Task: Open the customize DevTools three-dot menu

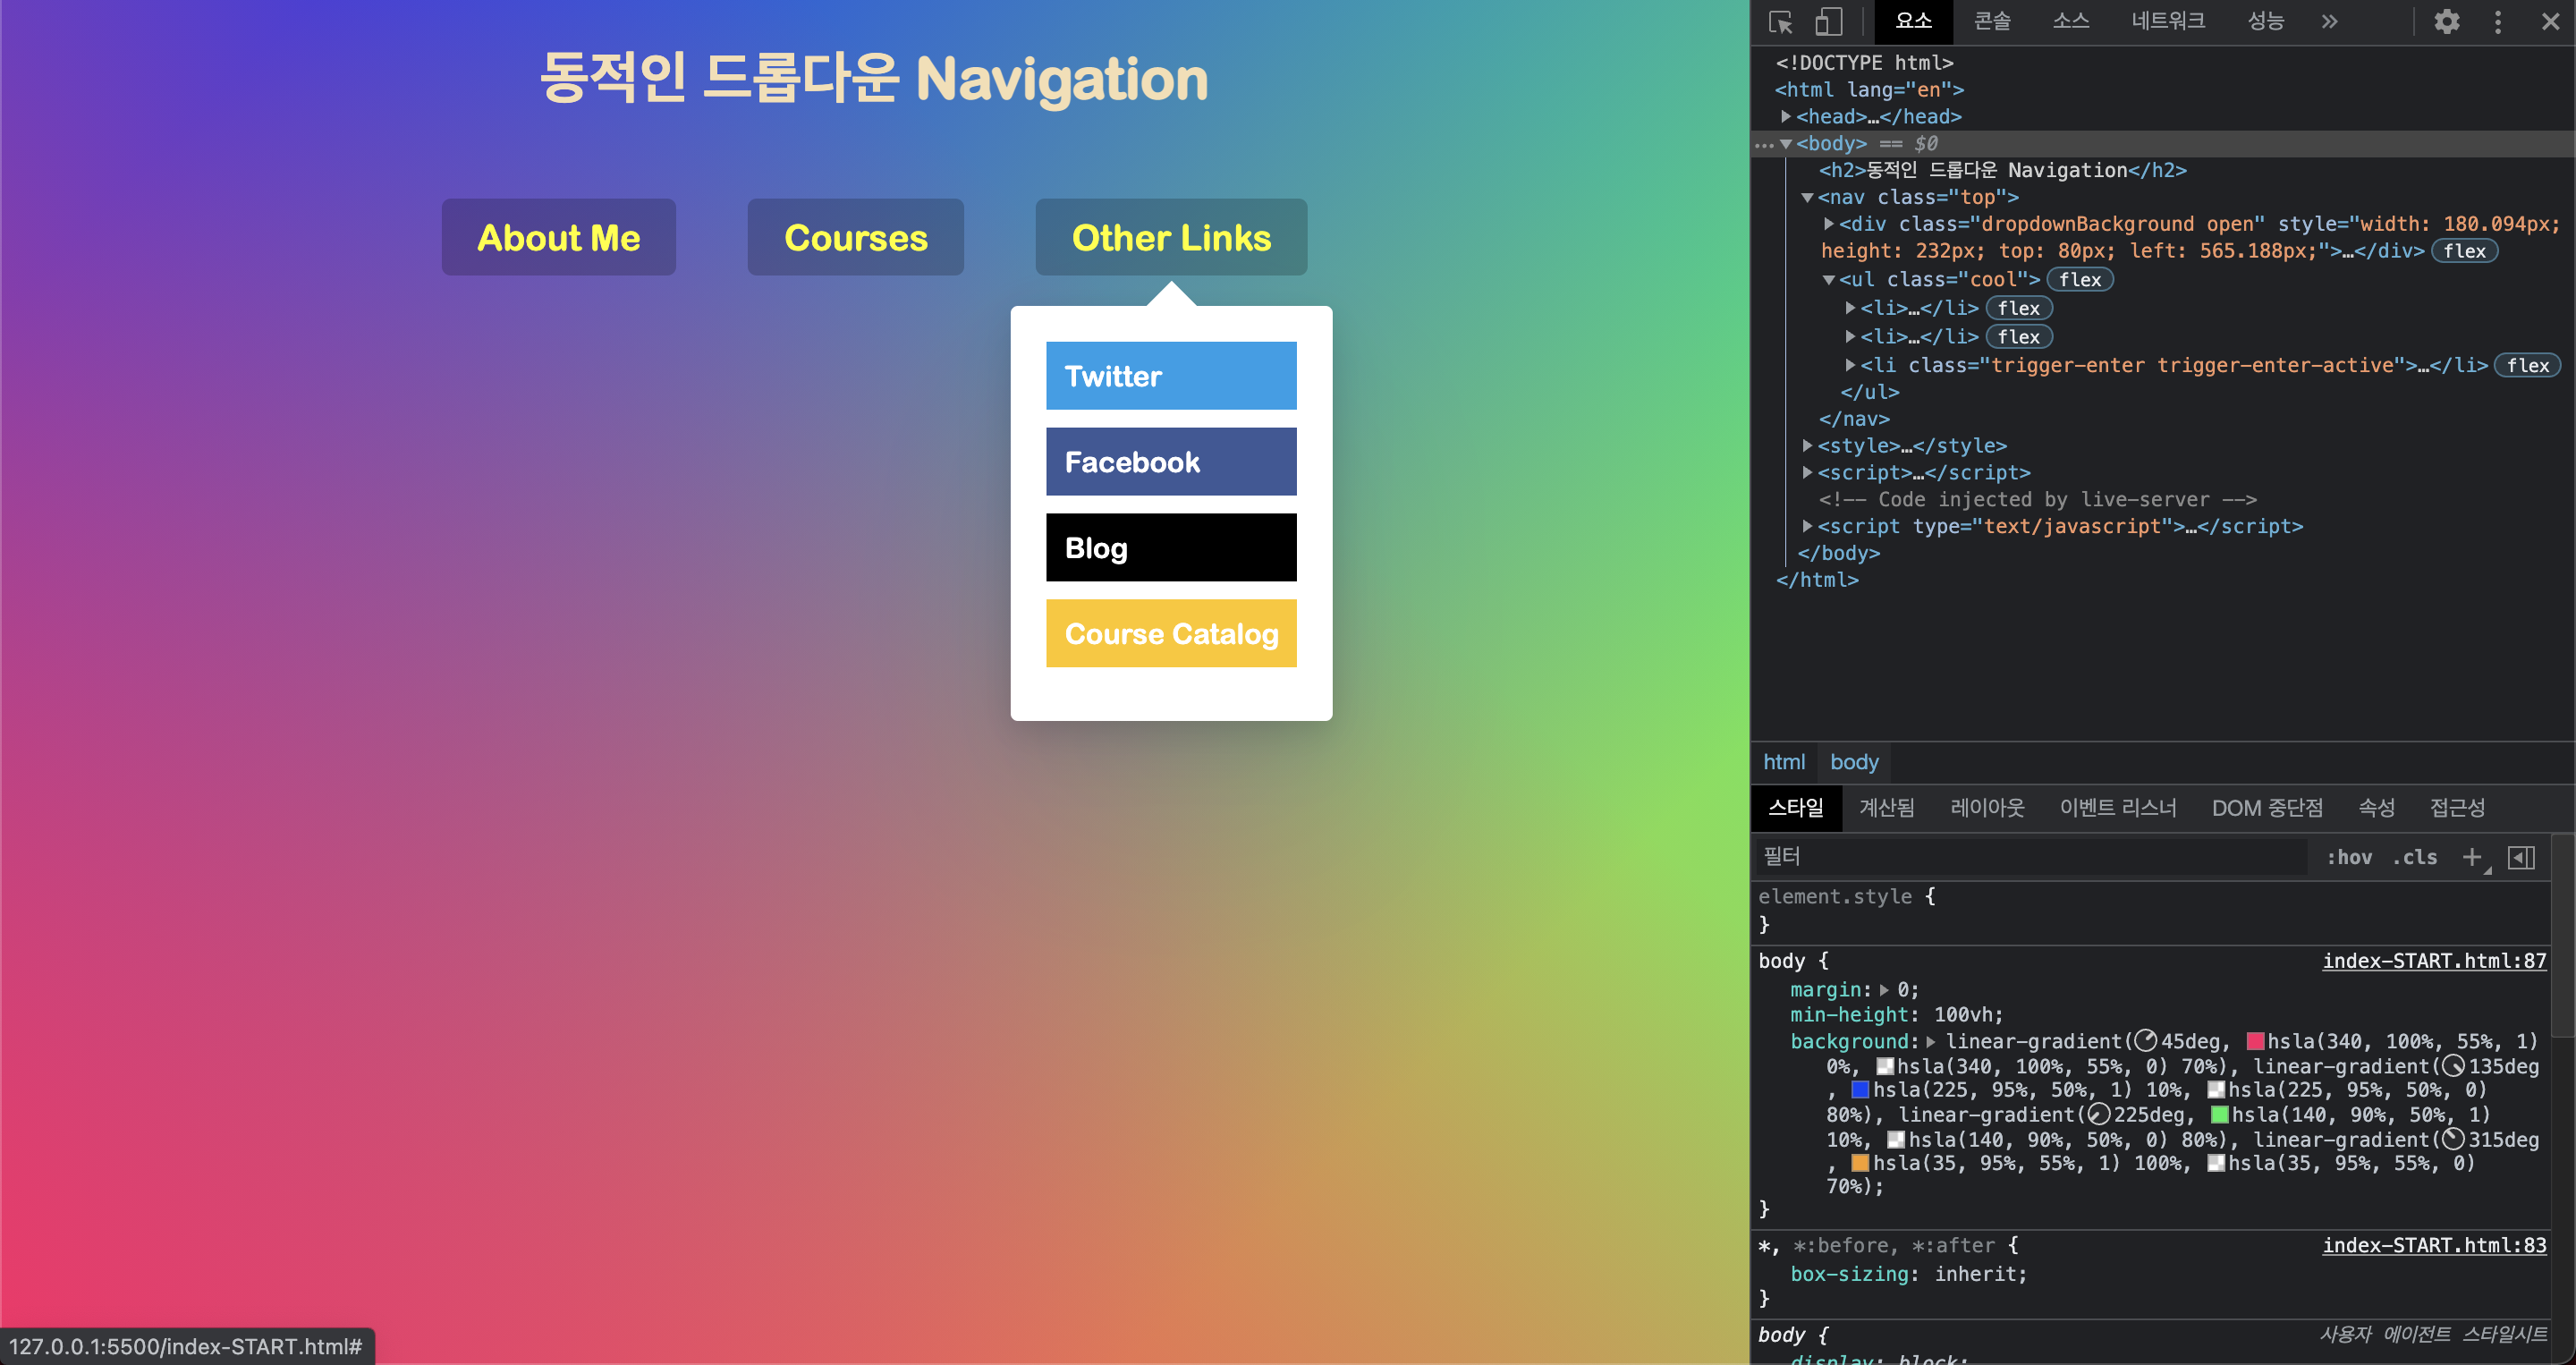Action: pyautogui.click(x=2497, y=21)
